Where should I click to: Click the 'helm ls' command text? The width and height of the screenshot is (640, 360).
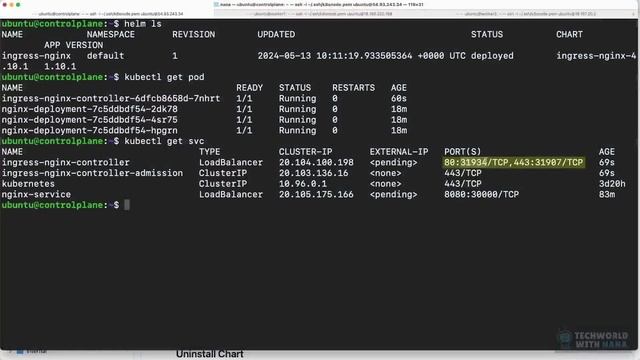pyautogui.click(x=143, y=24)
